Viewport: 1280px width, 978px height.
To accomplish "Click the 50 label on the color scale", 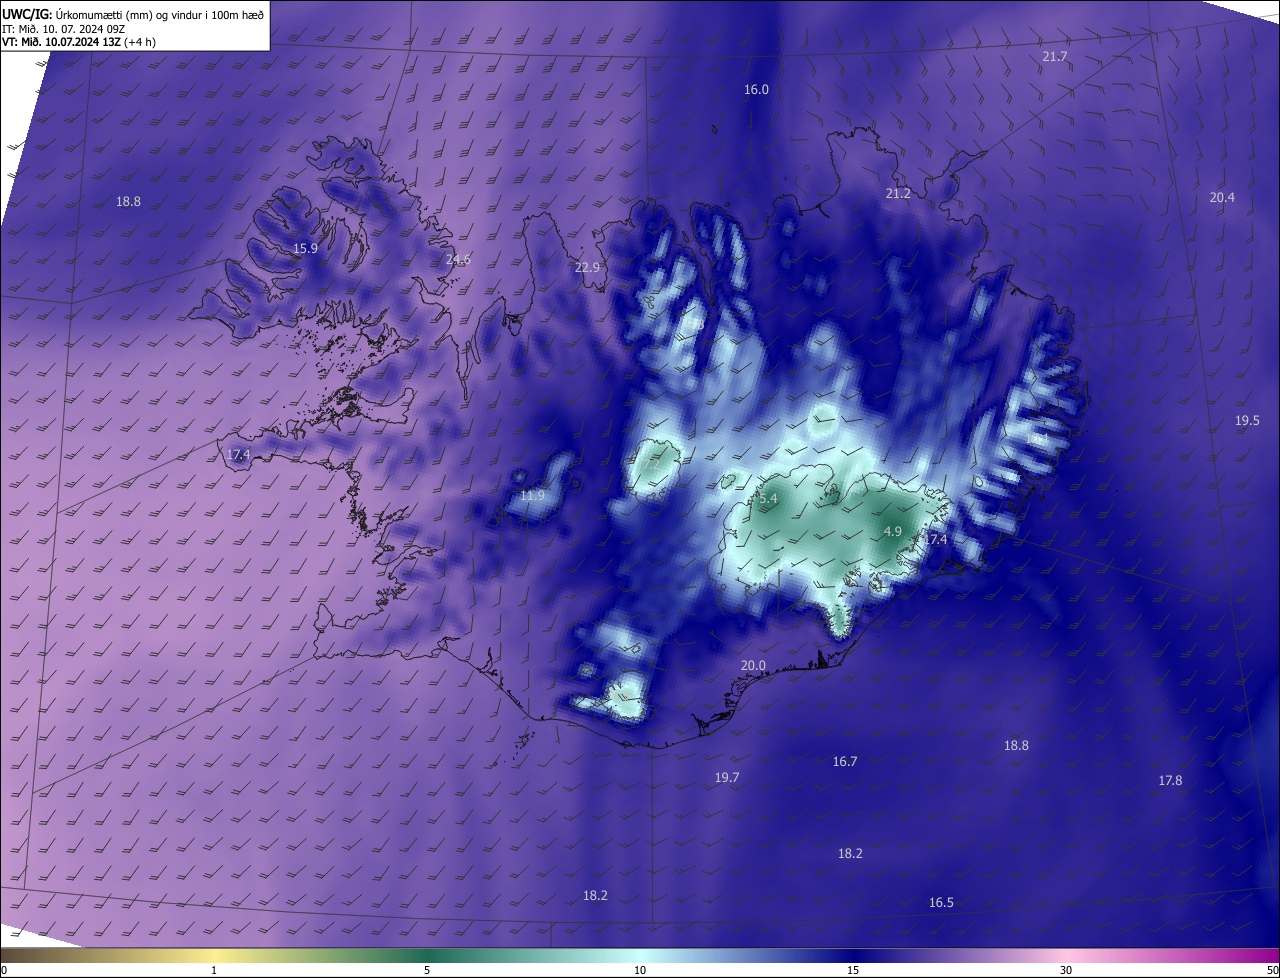I will click(x=1272, y=970).
